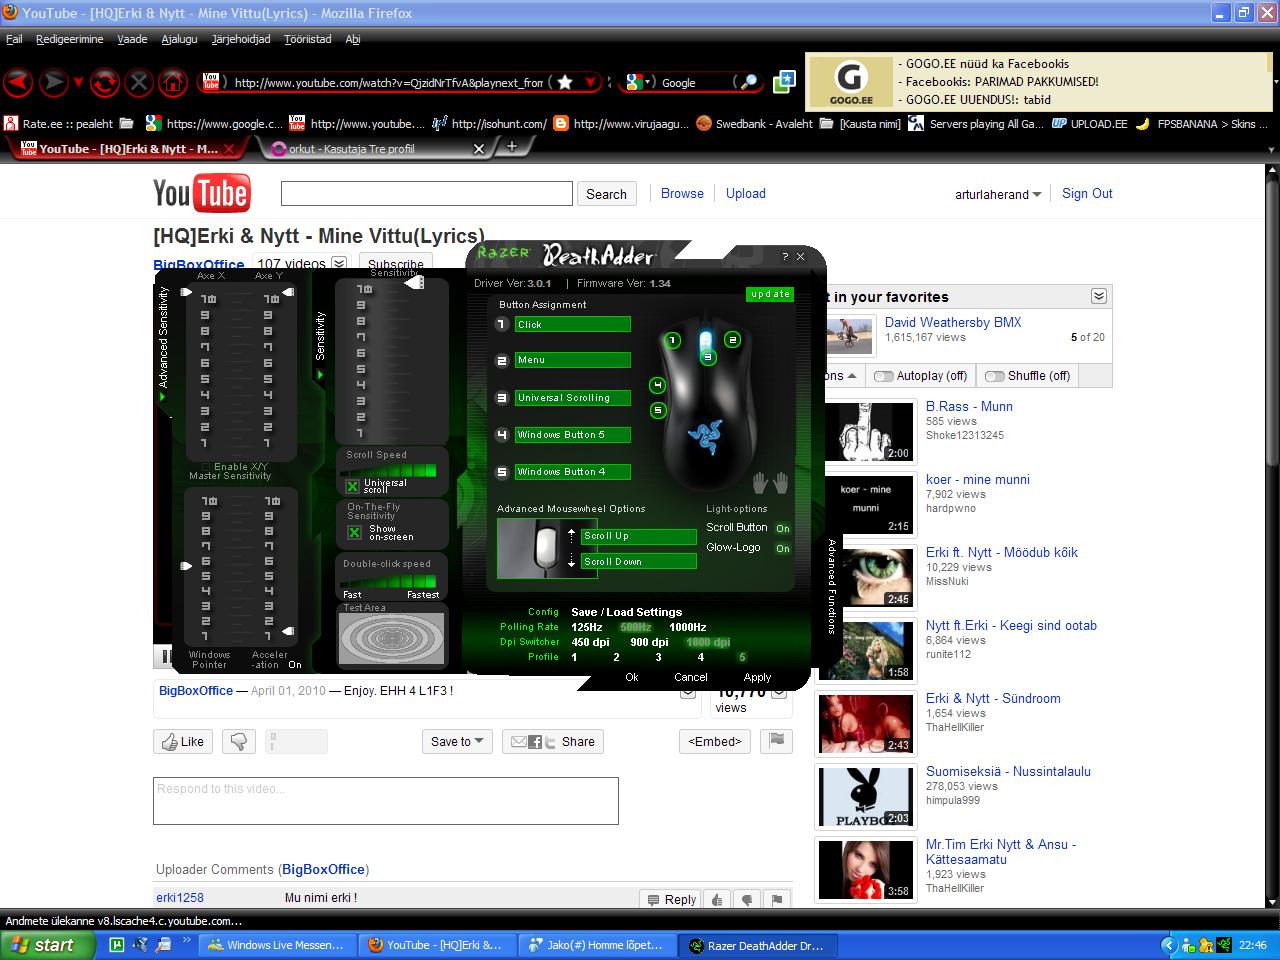Screen dimensions: 1280x960
Task: Click the YouTube Search button
Action: (x=606, y=194)
